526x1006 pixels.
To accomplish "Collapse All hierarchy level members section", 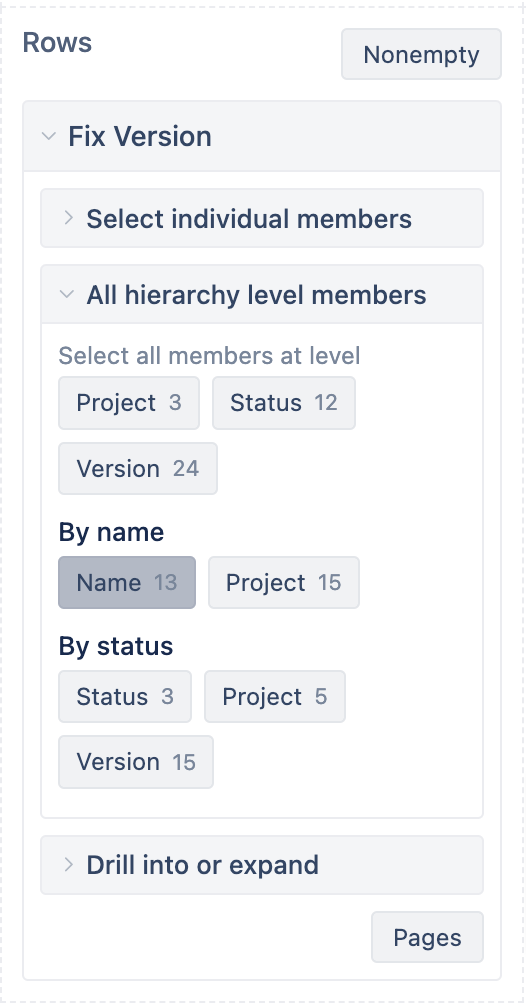I will click(262, 294).
